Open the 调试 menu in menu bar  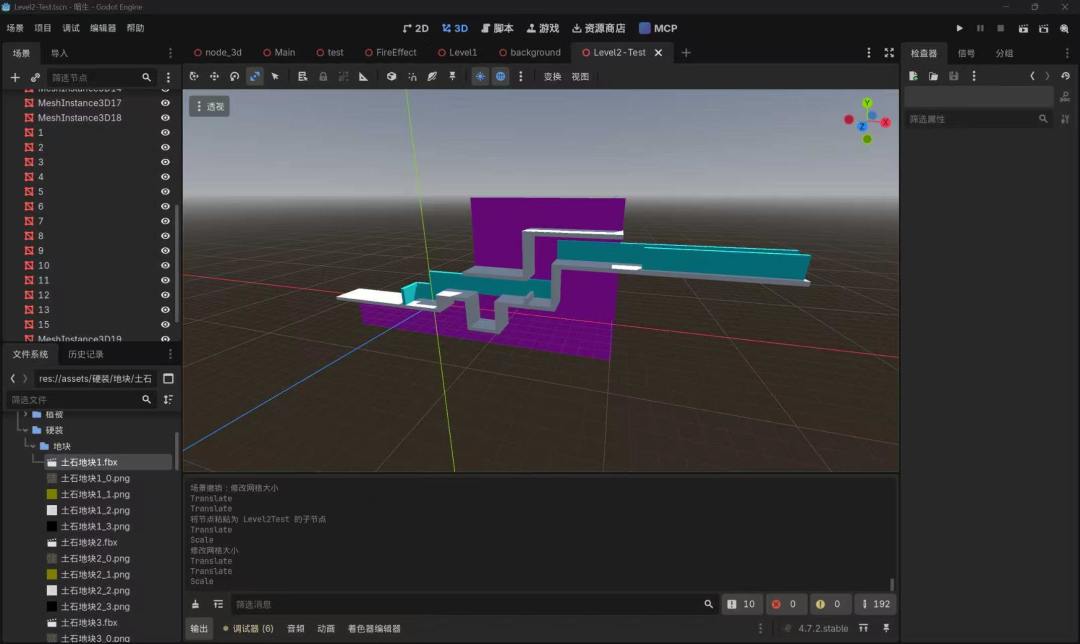[x=71, y=28]
